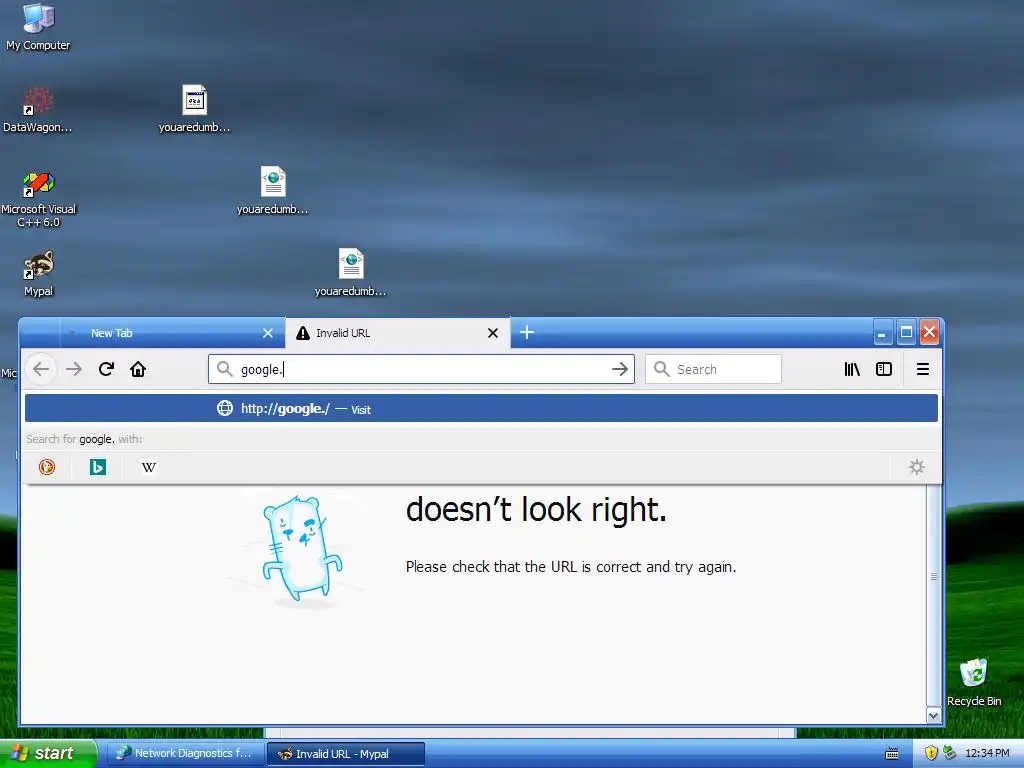
Task: Click the address bar containing google.
Action: [x=421, y=369]
